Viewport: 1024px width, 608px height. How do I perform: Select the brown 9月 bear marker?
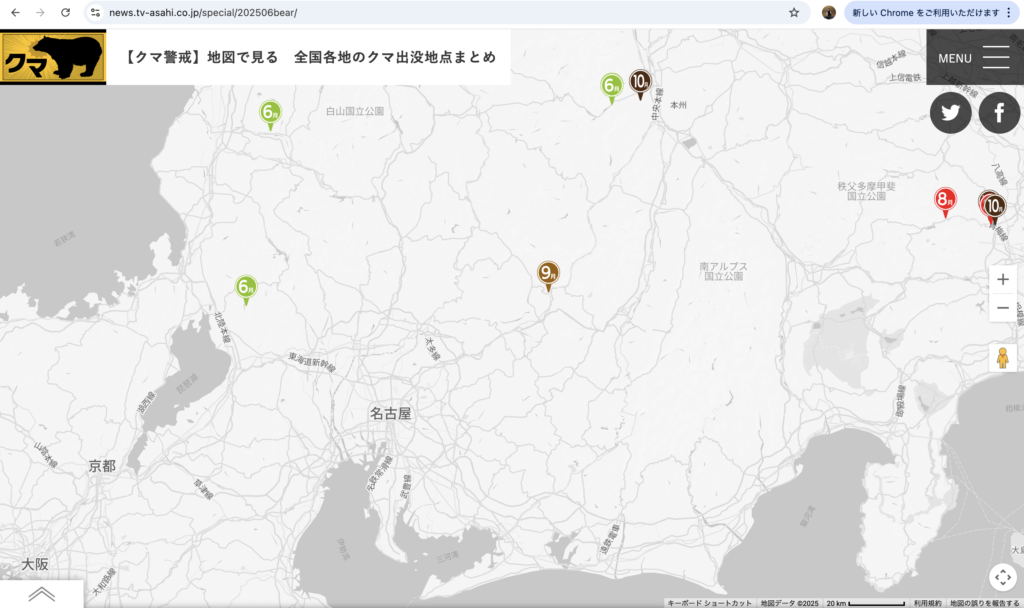[x=548, y=274]
